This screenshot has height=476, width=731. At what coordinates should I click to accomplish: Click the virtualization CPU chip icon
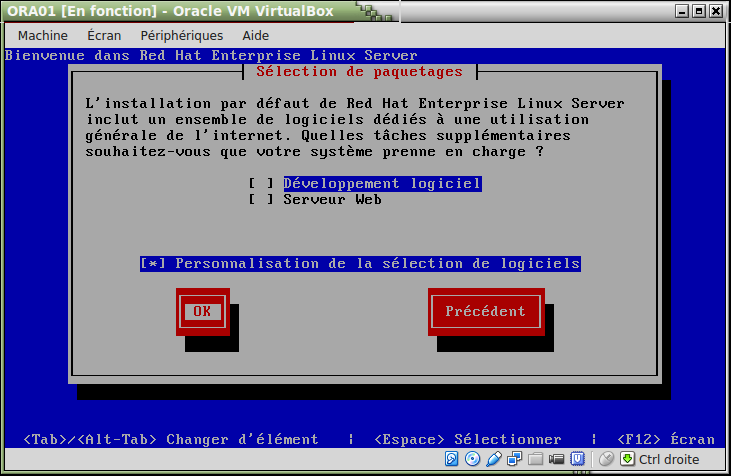coord(577,459)
